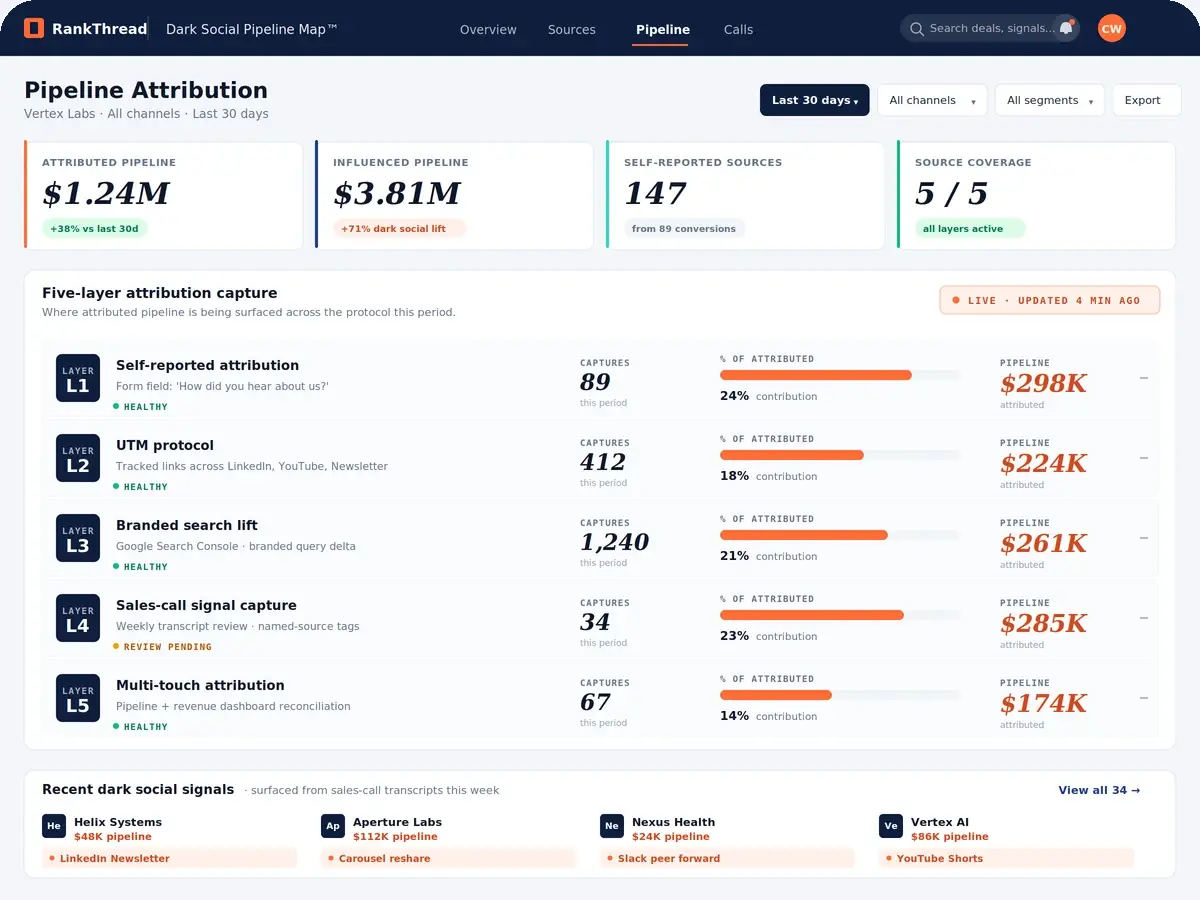Collapse the Sales-call signal capture row

click(x=1144, y=618)
